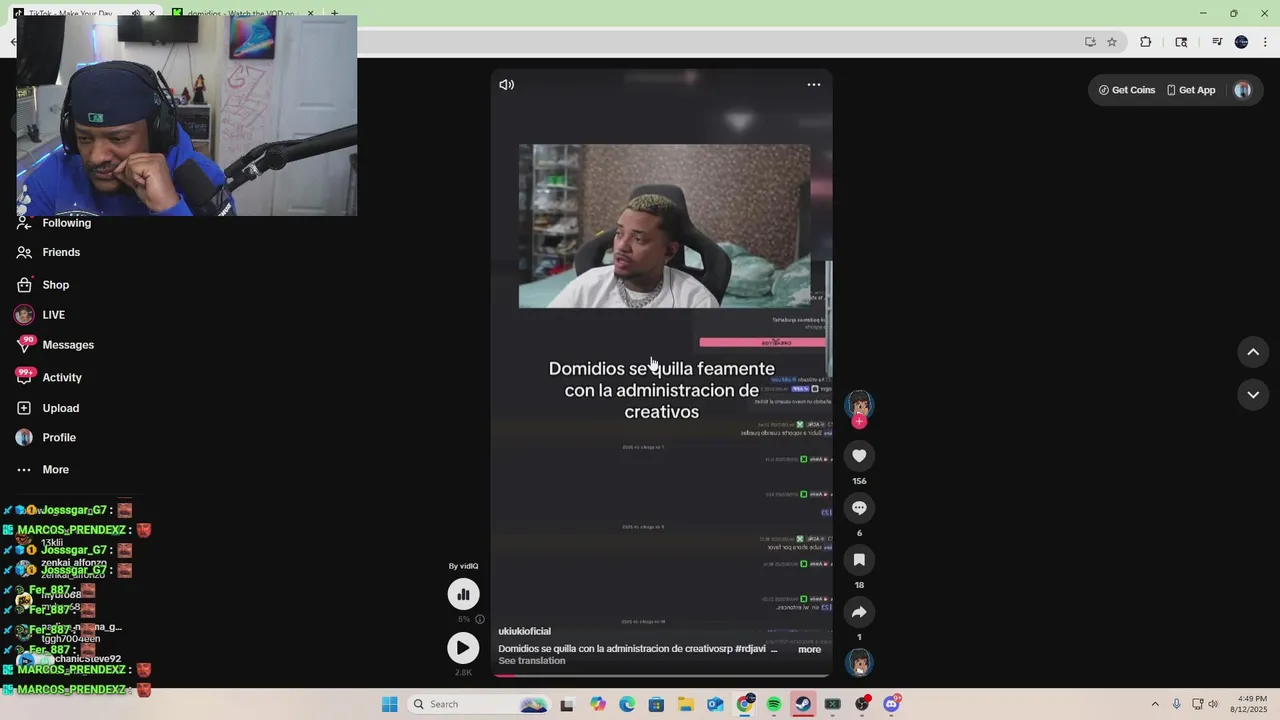Go to previous video with up chevron

pyautogui.click(x=1253, y=352)
